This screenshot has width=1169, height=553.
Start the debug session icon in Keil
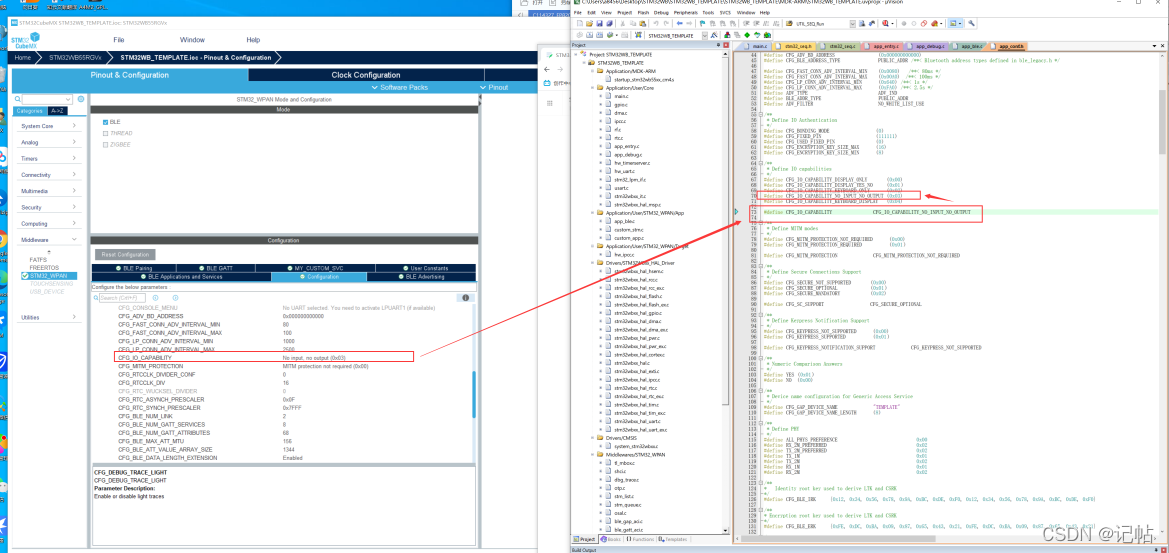coord(886,24)
